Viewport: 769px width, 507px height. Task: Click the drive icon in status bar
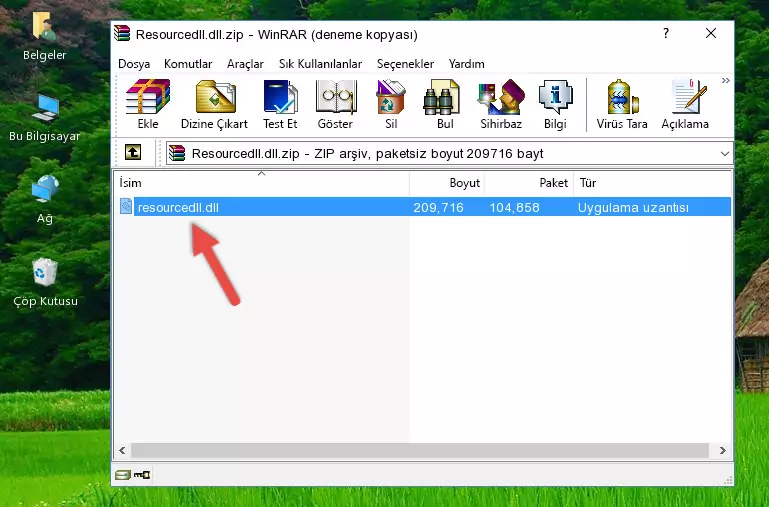point(123,475)
